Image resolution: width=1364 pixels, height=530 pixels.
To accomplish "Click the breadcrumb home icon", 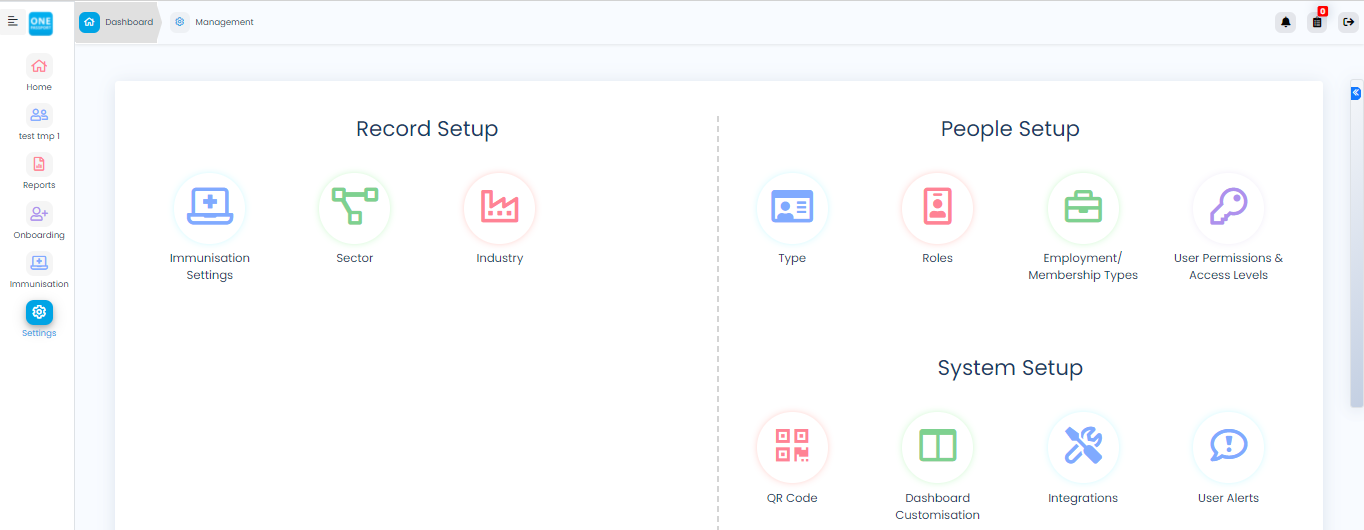I will coord(89,22).
